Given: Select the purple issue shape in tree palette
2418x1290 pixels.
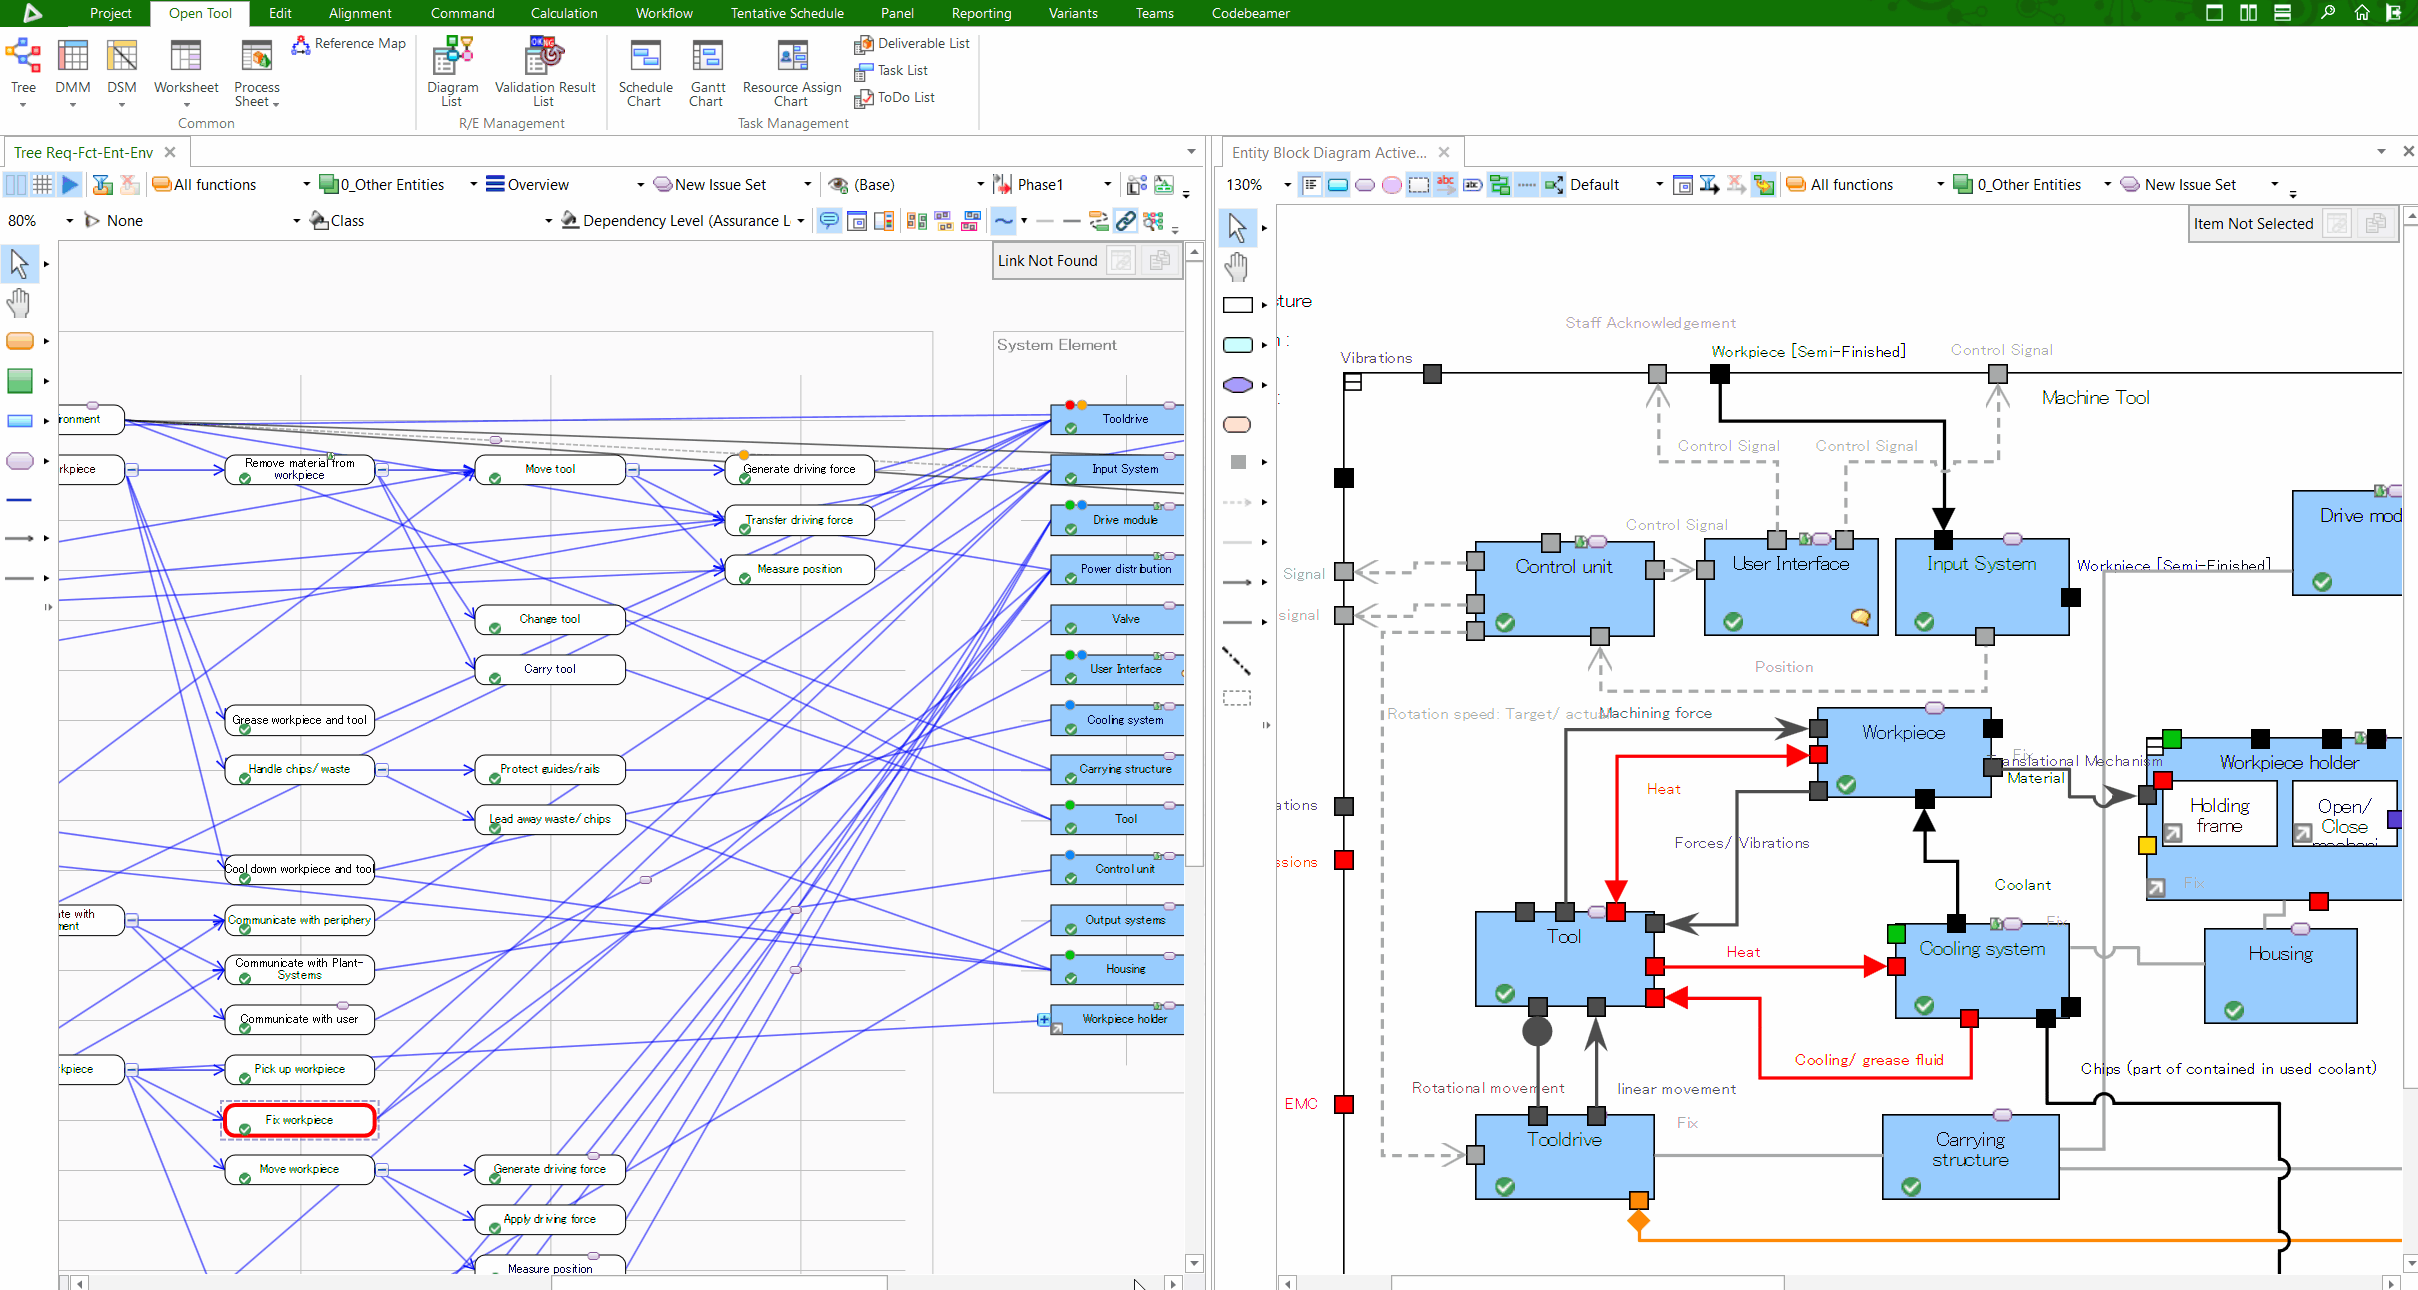Looking at the screenshot, I should pyautogui.click(x=20, y=461).
